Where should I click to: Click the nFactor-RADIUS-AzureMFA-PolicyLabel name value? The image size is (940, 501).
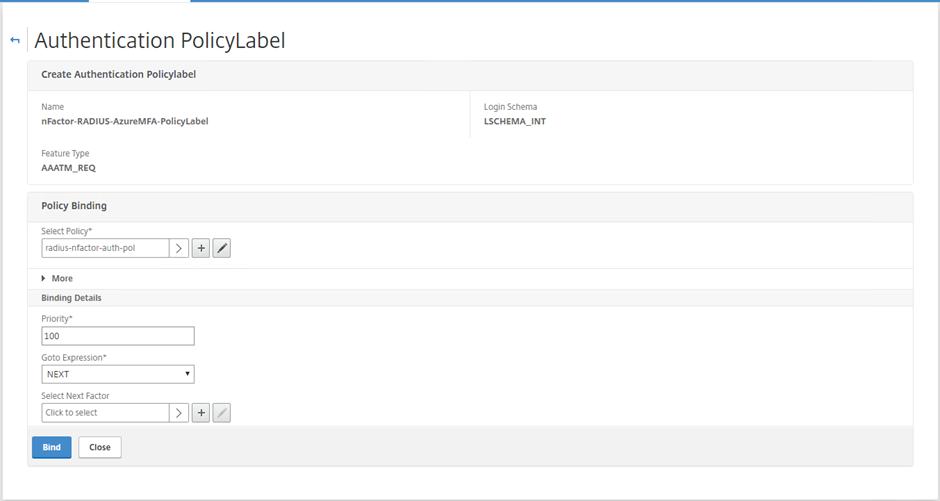[x=125, y=121]
